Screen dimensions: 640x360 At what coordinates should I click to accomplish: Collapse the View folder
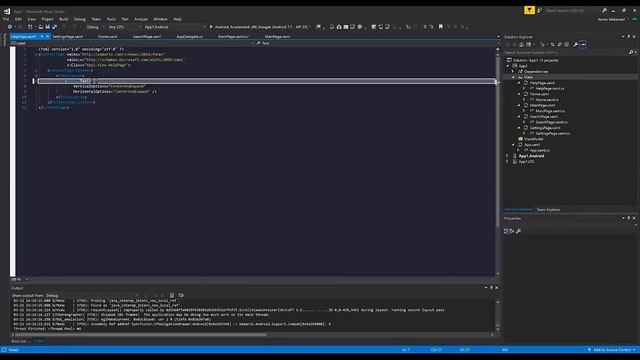tap(513, 77)
